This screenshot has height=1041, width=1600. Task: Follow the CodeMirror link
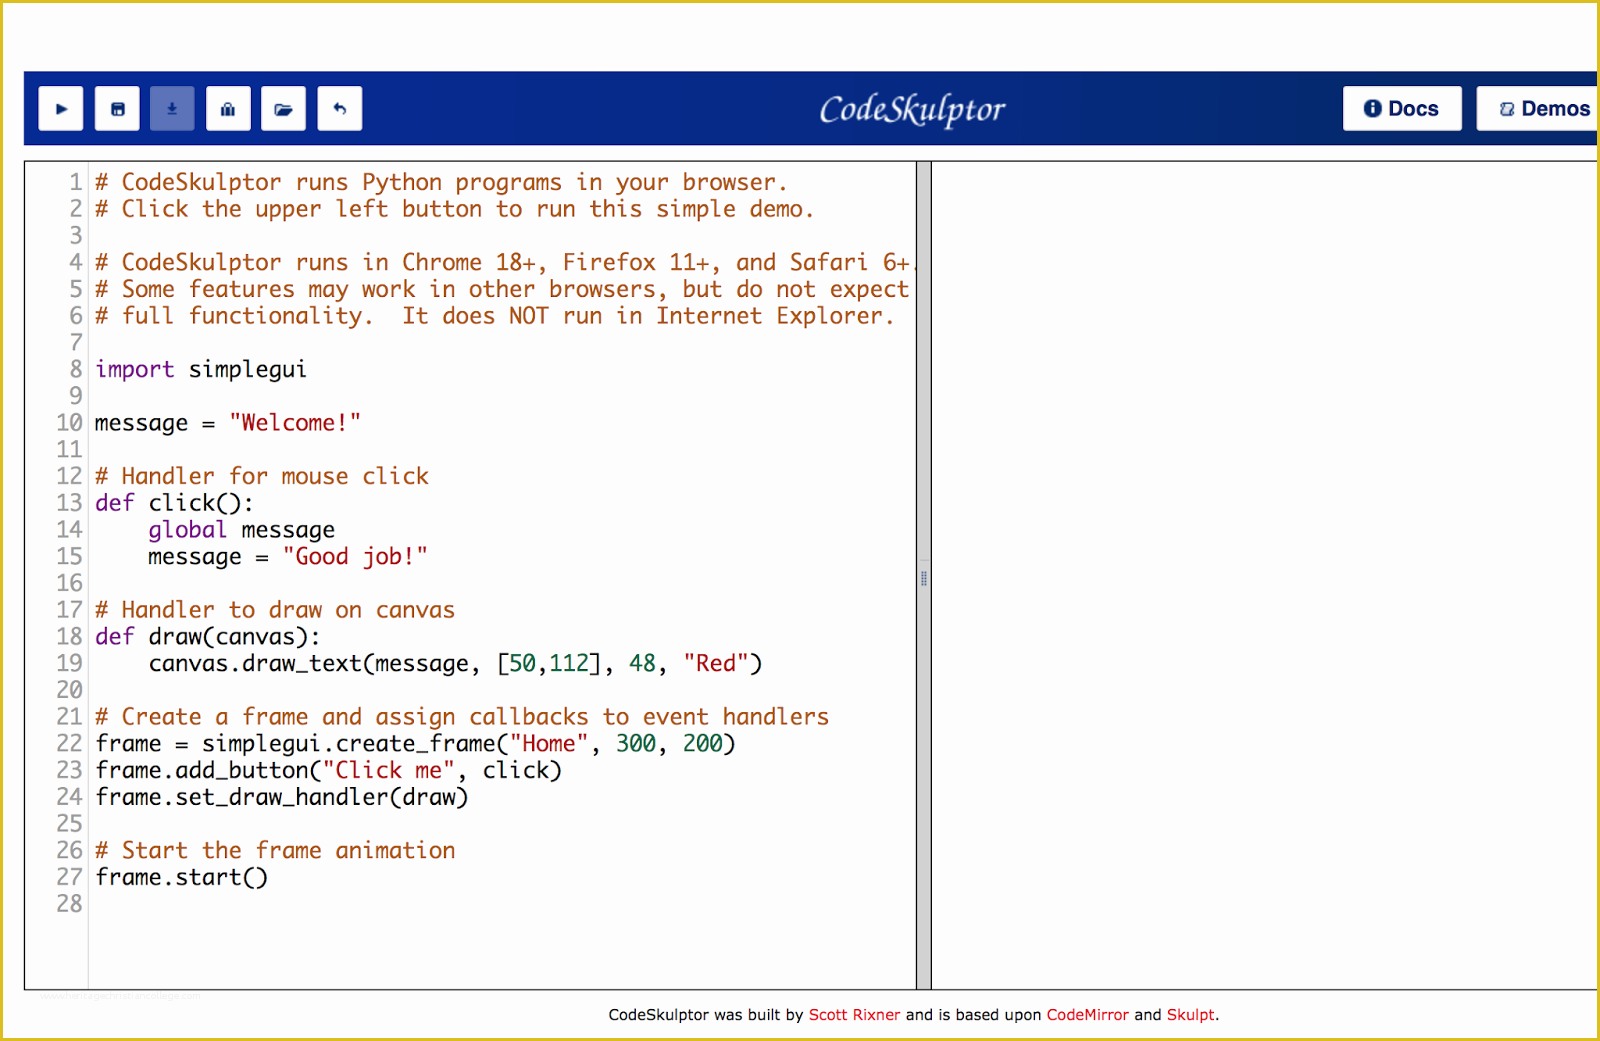click(1087, 1014)
